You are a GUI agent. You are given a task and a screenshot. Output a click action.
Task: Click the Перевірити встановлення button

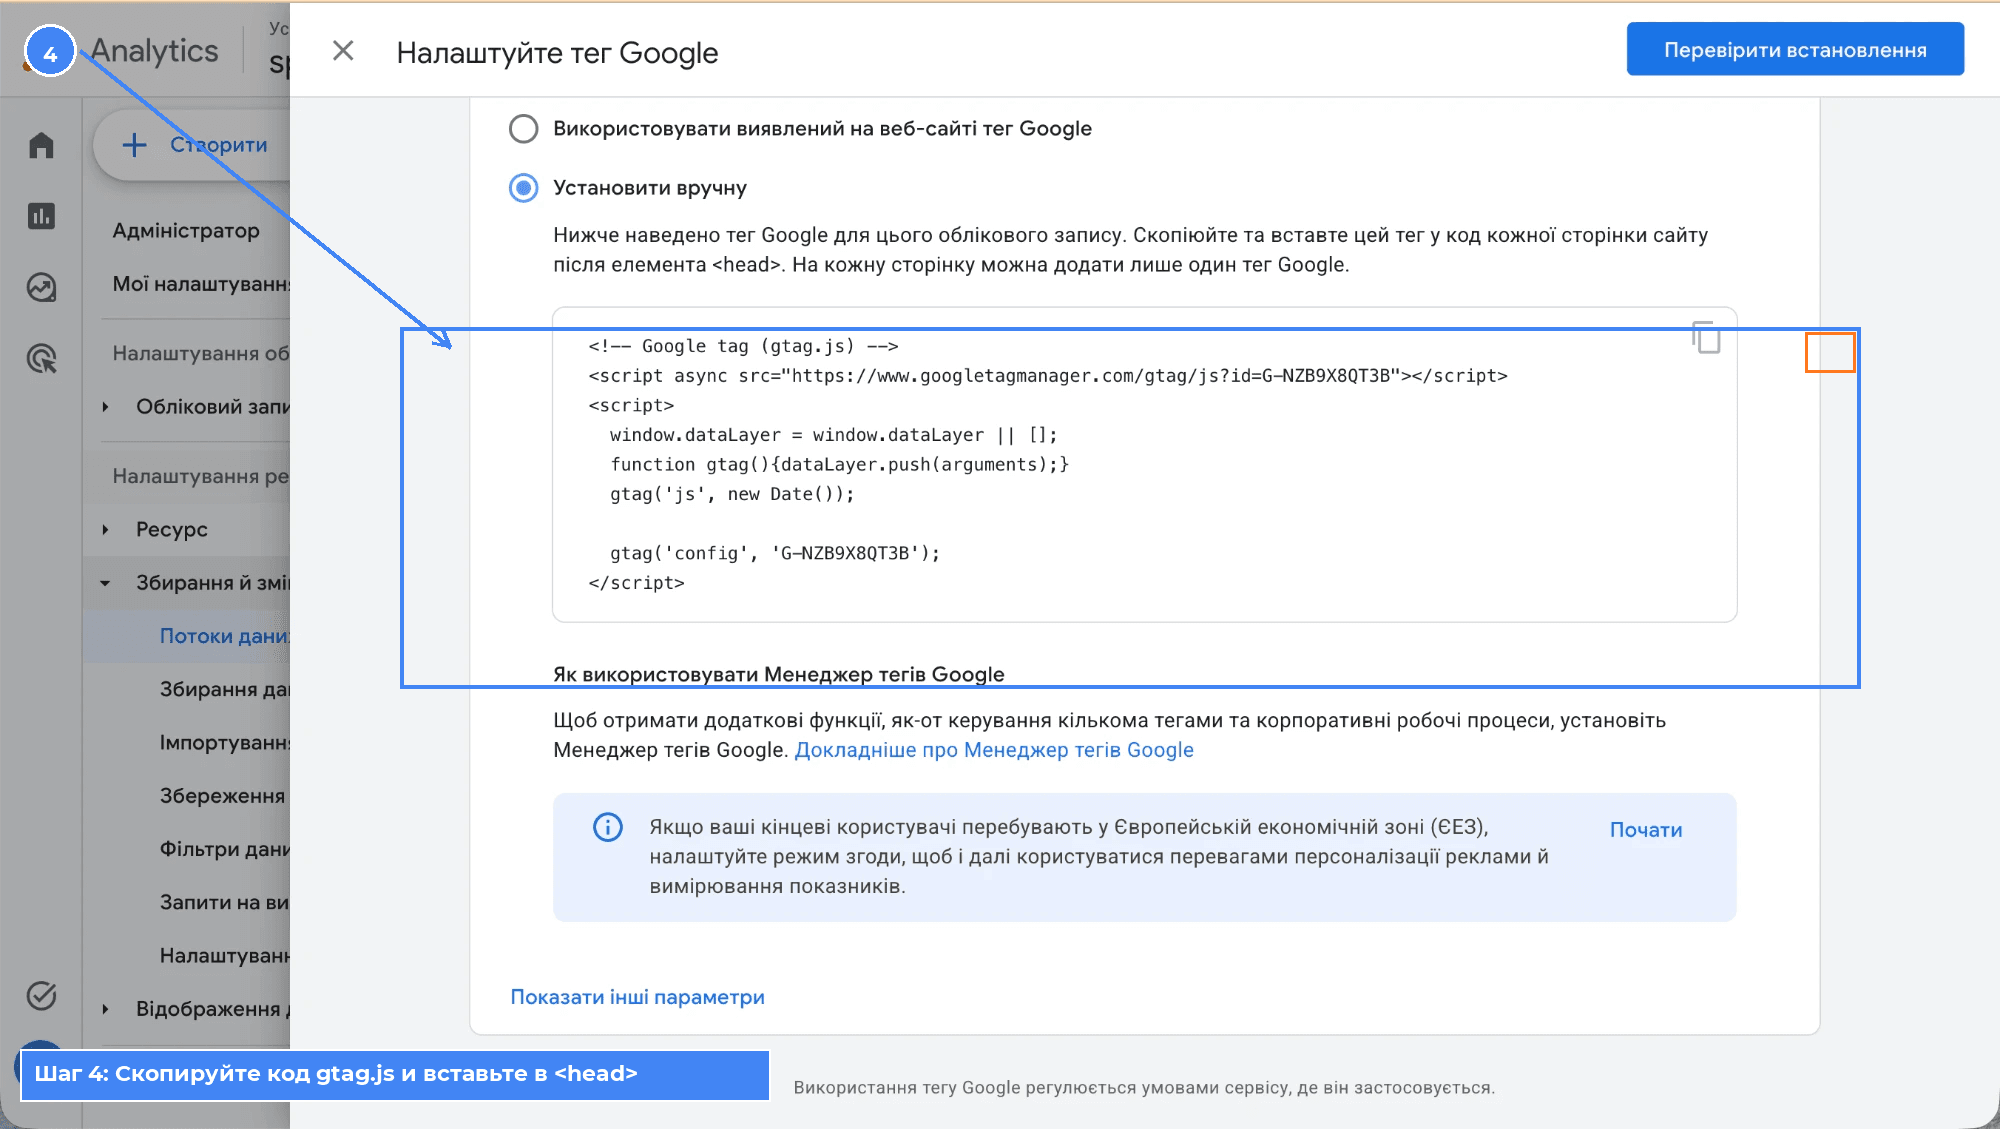[x=1795, y=49]
